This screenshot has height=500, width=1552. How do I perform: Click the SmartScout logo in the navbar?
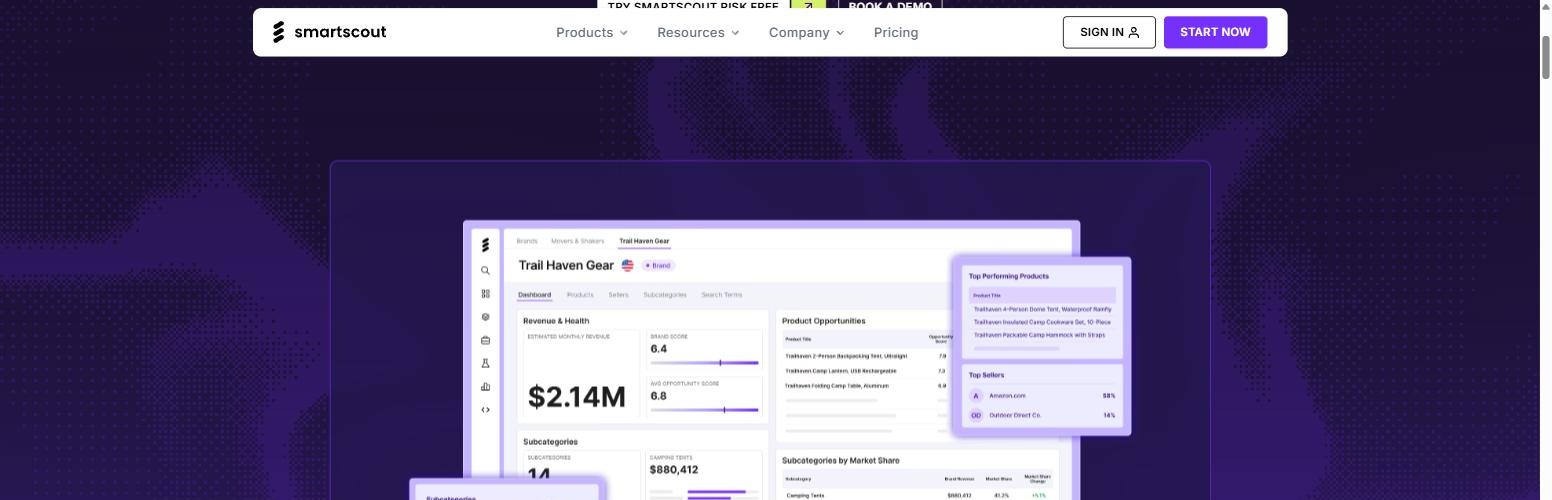[329, 32]
